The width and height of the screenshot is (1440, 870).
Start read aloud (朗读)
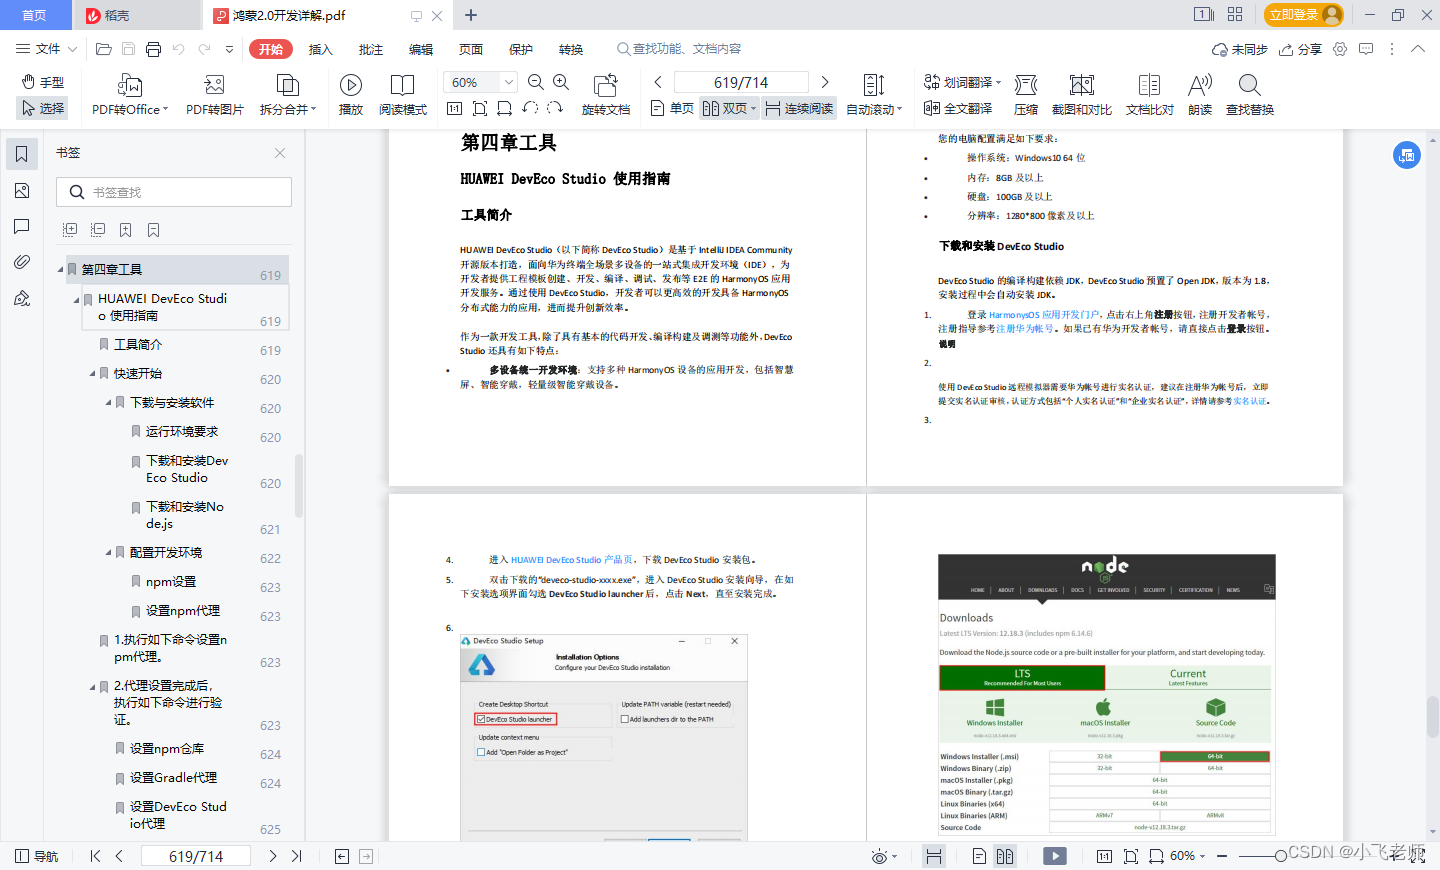point(1200,96)
